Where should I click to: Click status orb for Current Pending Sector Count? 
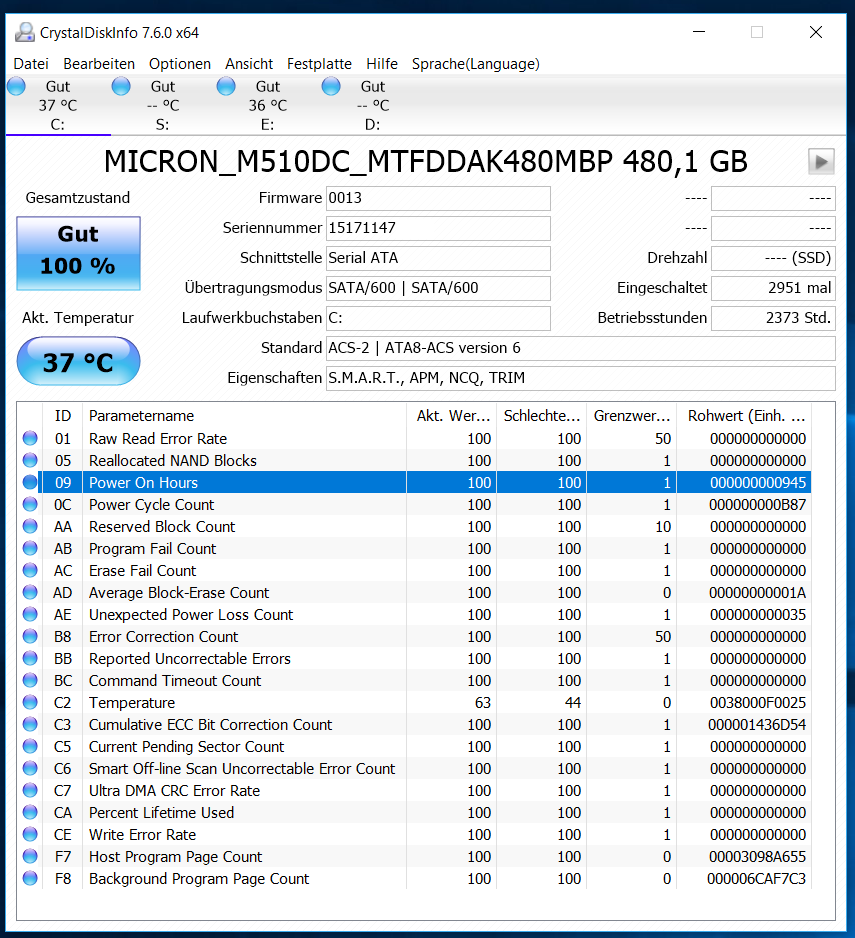point(30,747)
